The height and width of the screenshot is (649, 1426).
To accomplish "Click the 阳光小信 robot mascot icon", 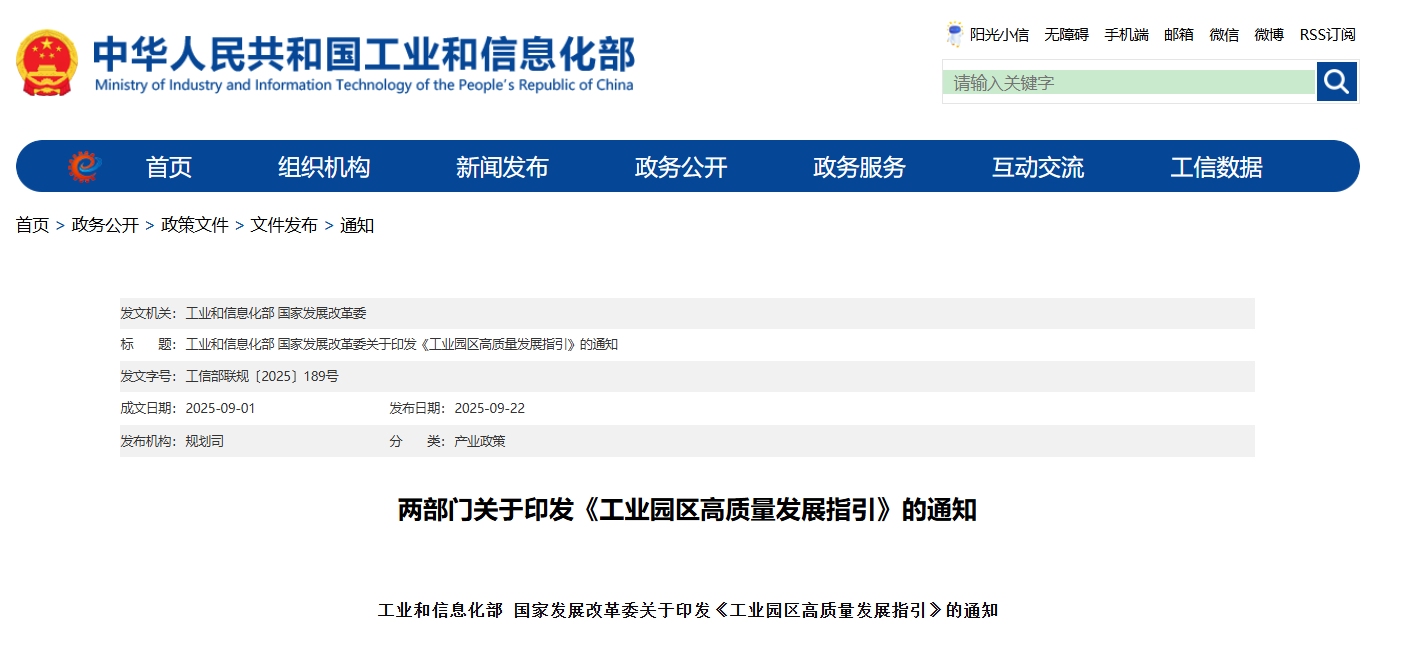I will point(954,35).
